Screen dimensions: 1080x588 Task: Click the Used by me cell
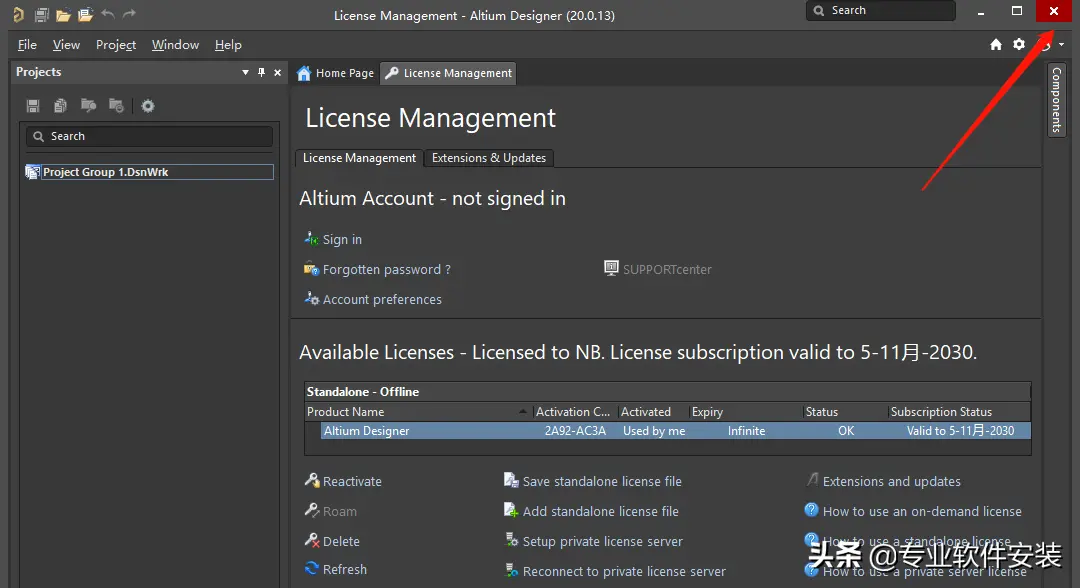(x=654, y=431)
